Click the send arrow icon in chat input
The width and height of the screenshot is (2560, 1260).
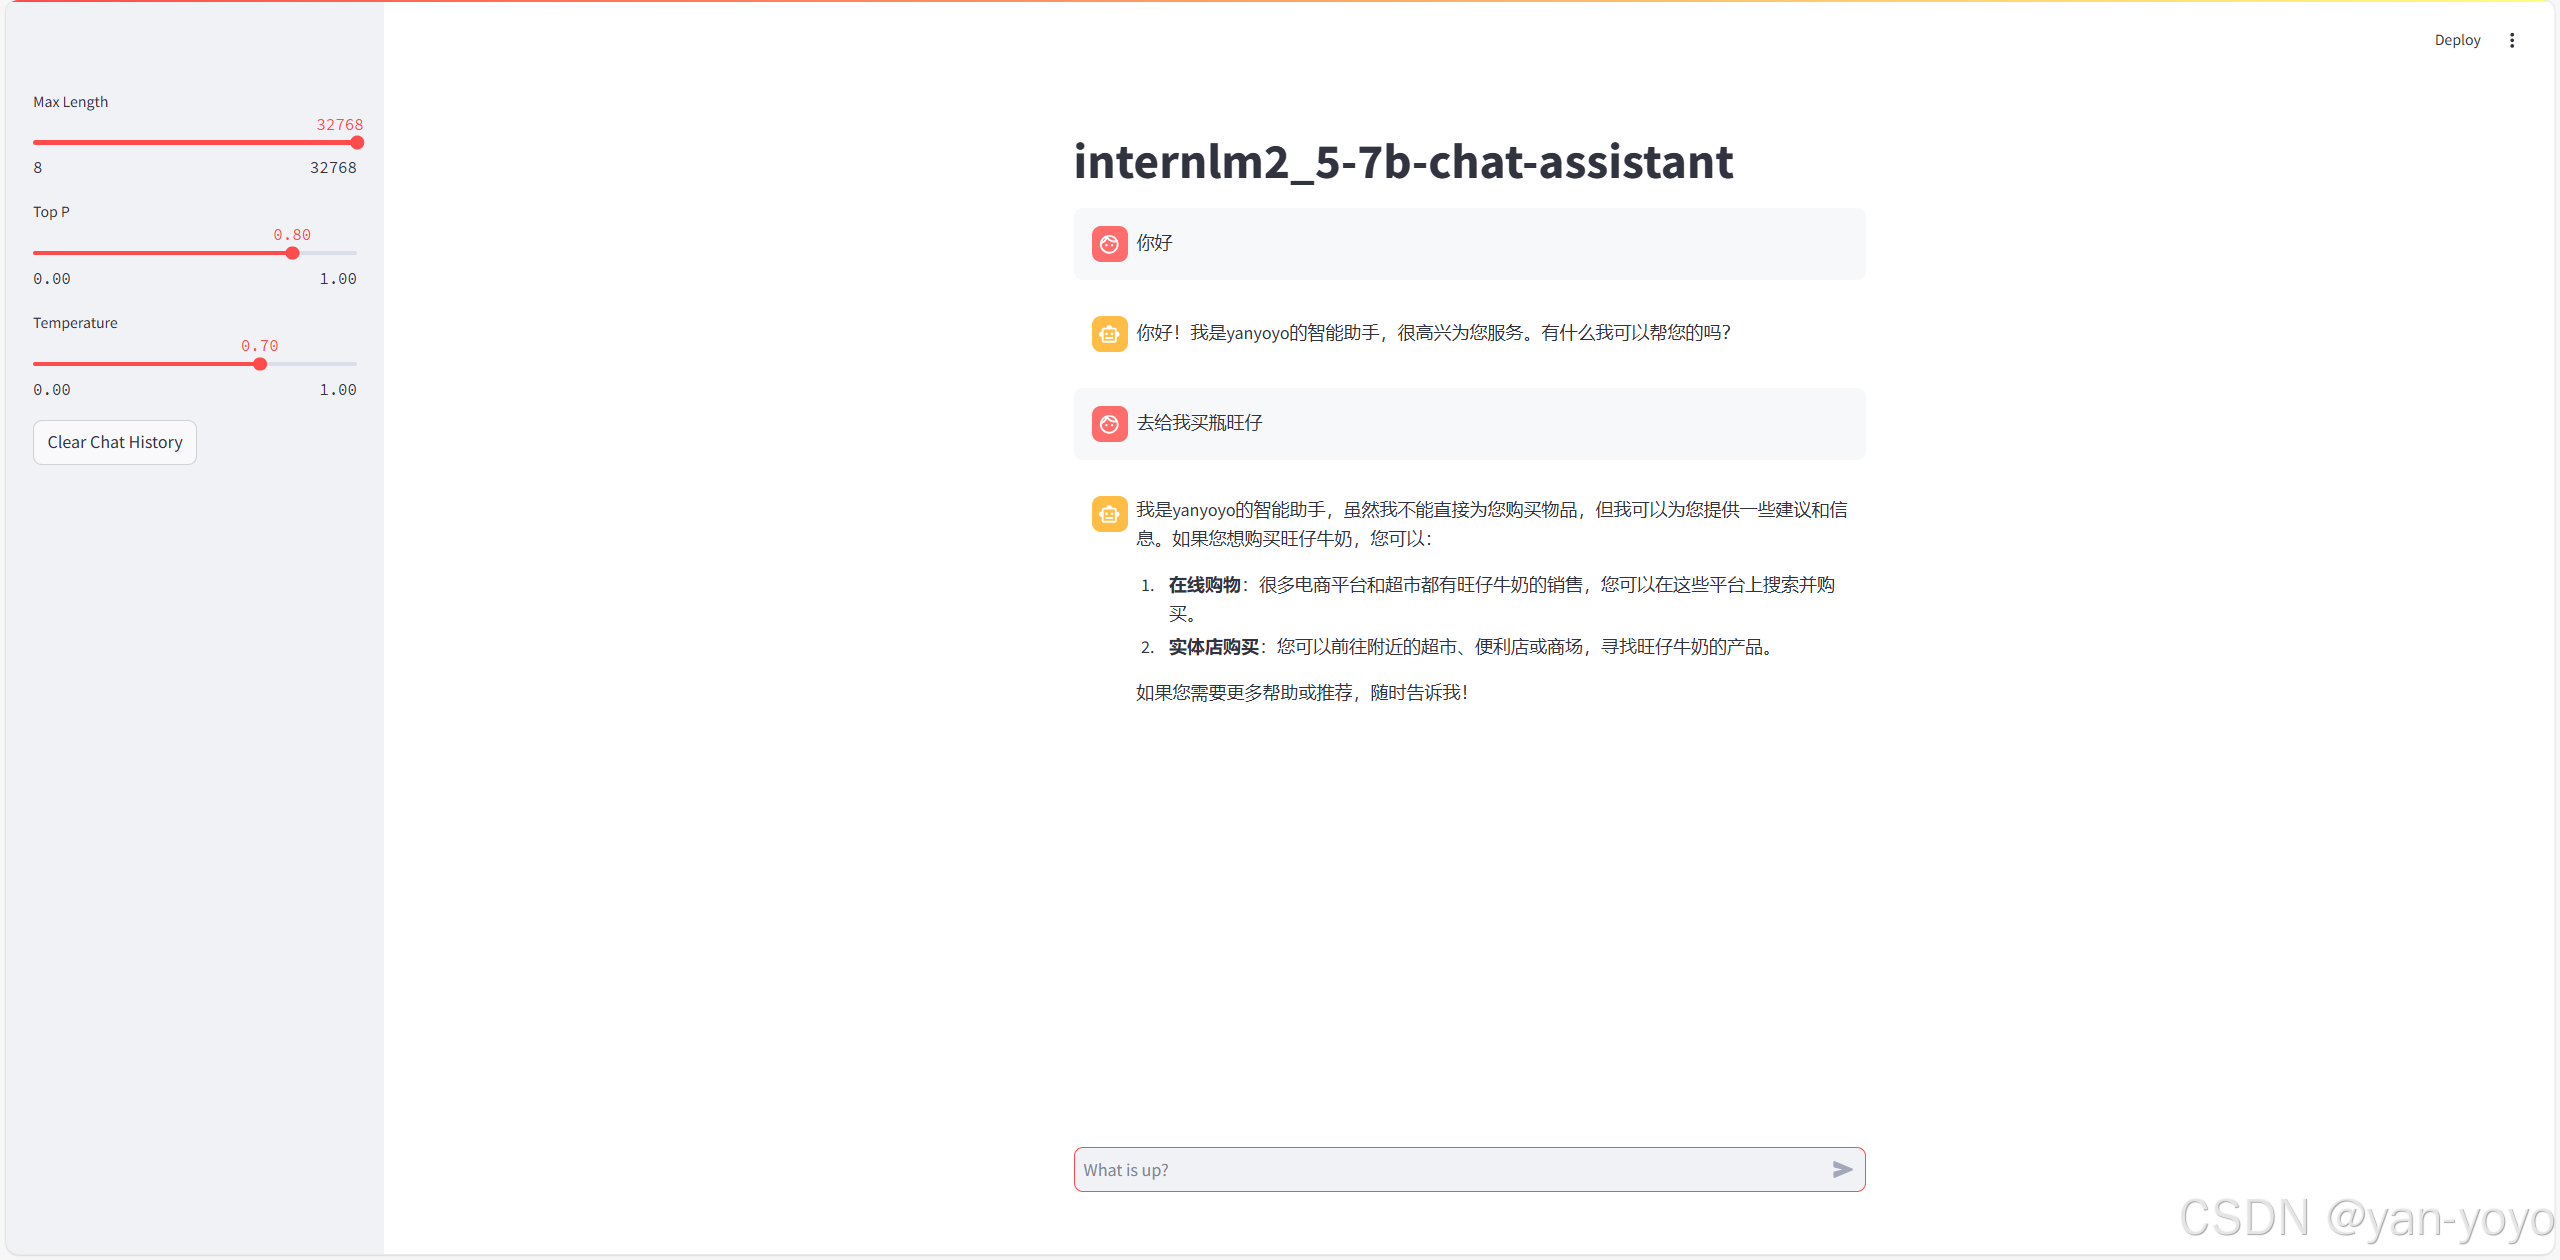pyautogui.click(x=1842, y=1169)
